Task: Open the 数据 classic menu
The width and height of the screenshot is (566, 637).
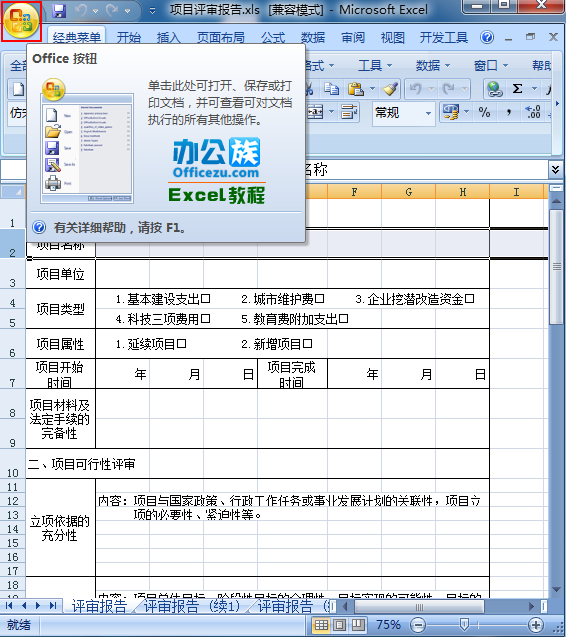Action: pyautogui.click(x=433, y=65)
